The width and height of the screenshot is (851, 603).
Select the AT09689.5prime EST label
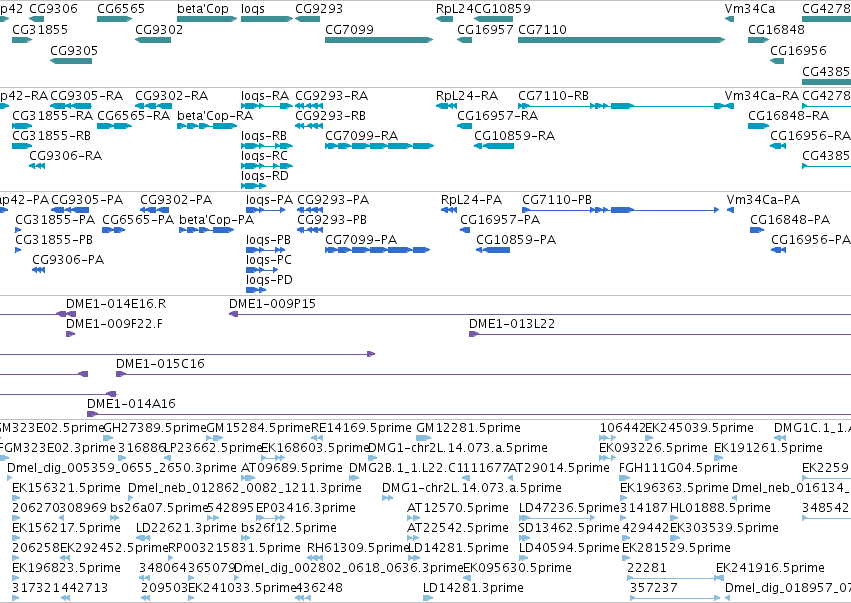(x=291, y=468)
